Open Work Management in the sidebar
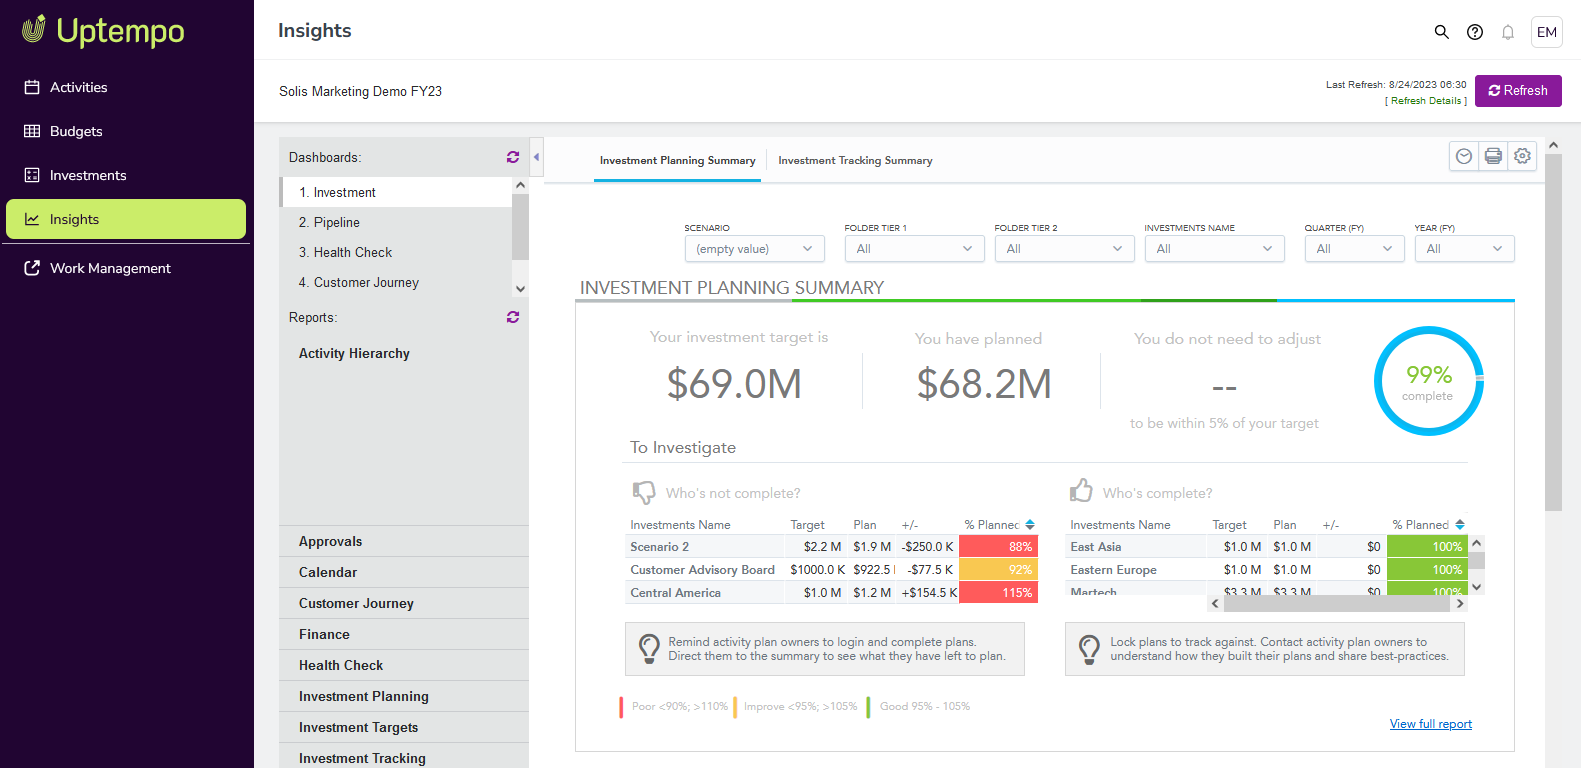This screenshot has width=1581, height=768. point(126,268)
